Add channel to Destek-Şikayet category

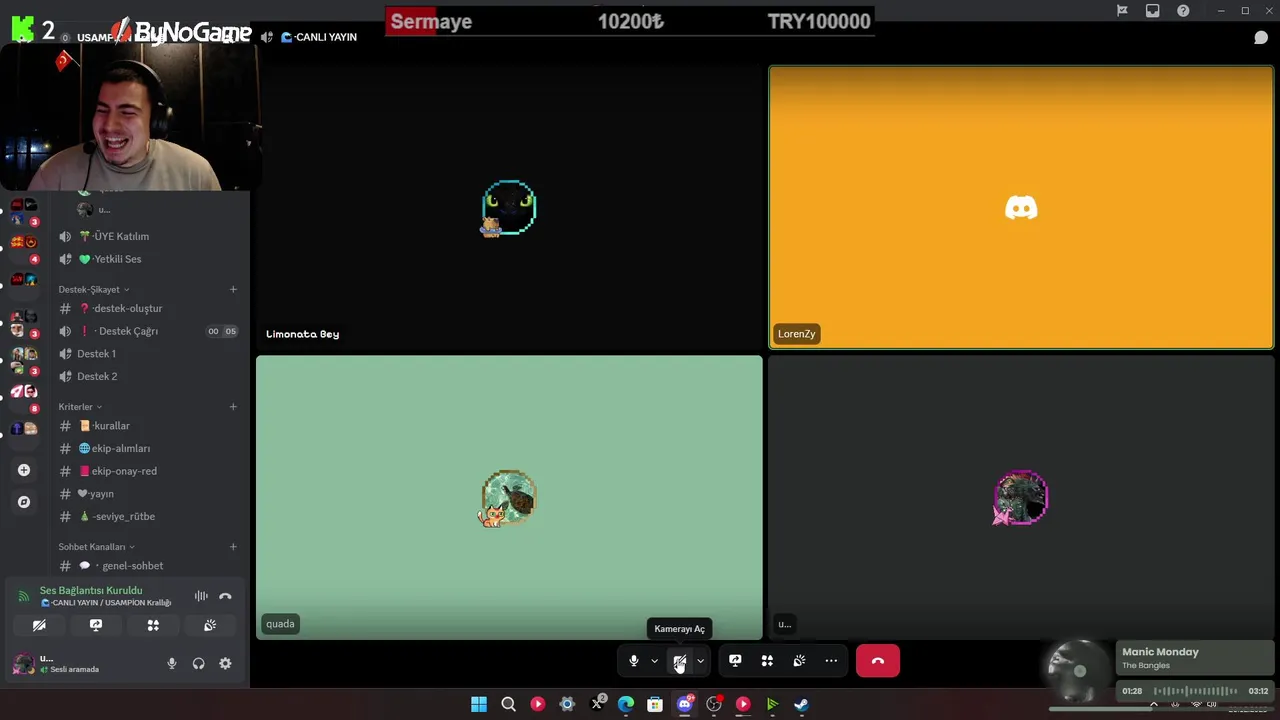[x=233, y=289]
